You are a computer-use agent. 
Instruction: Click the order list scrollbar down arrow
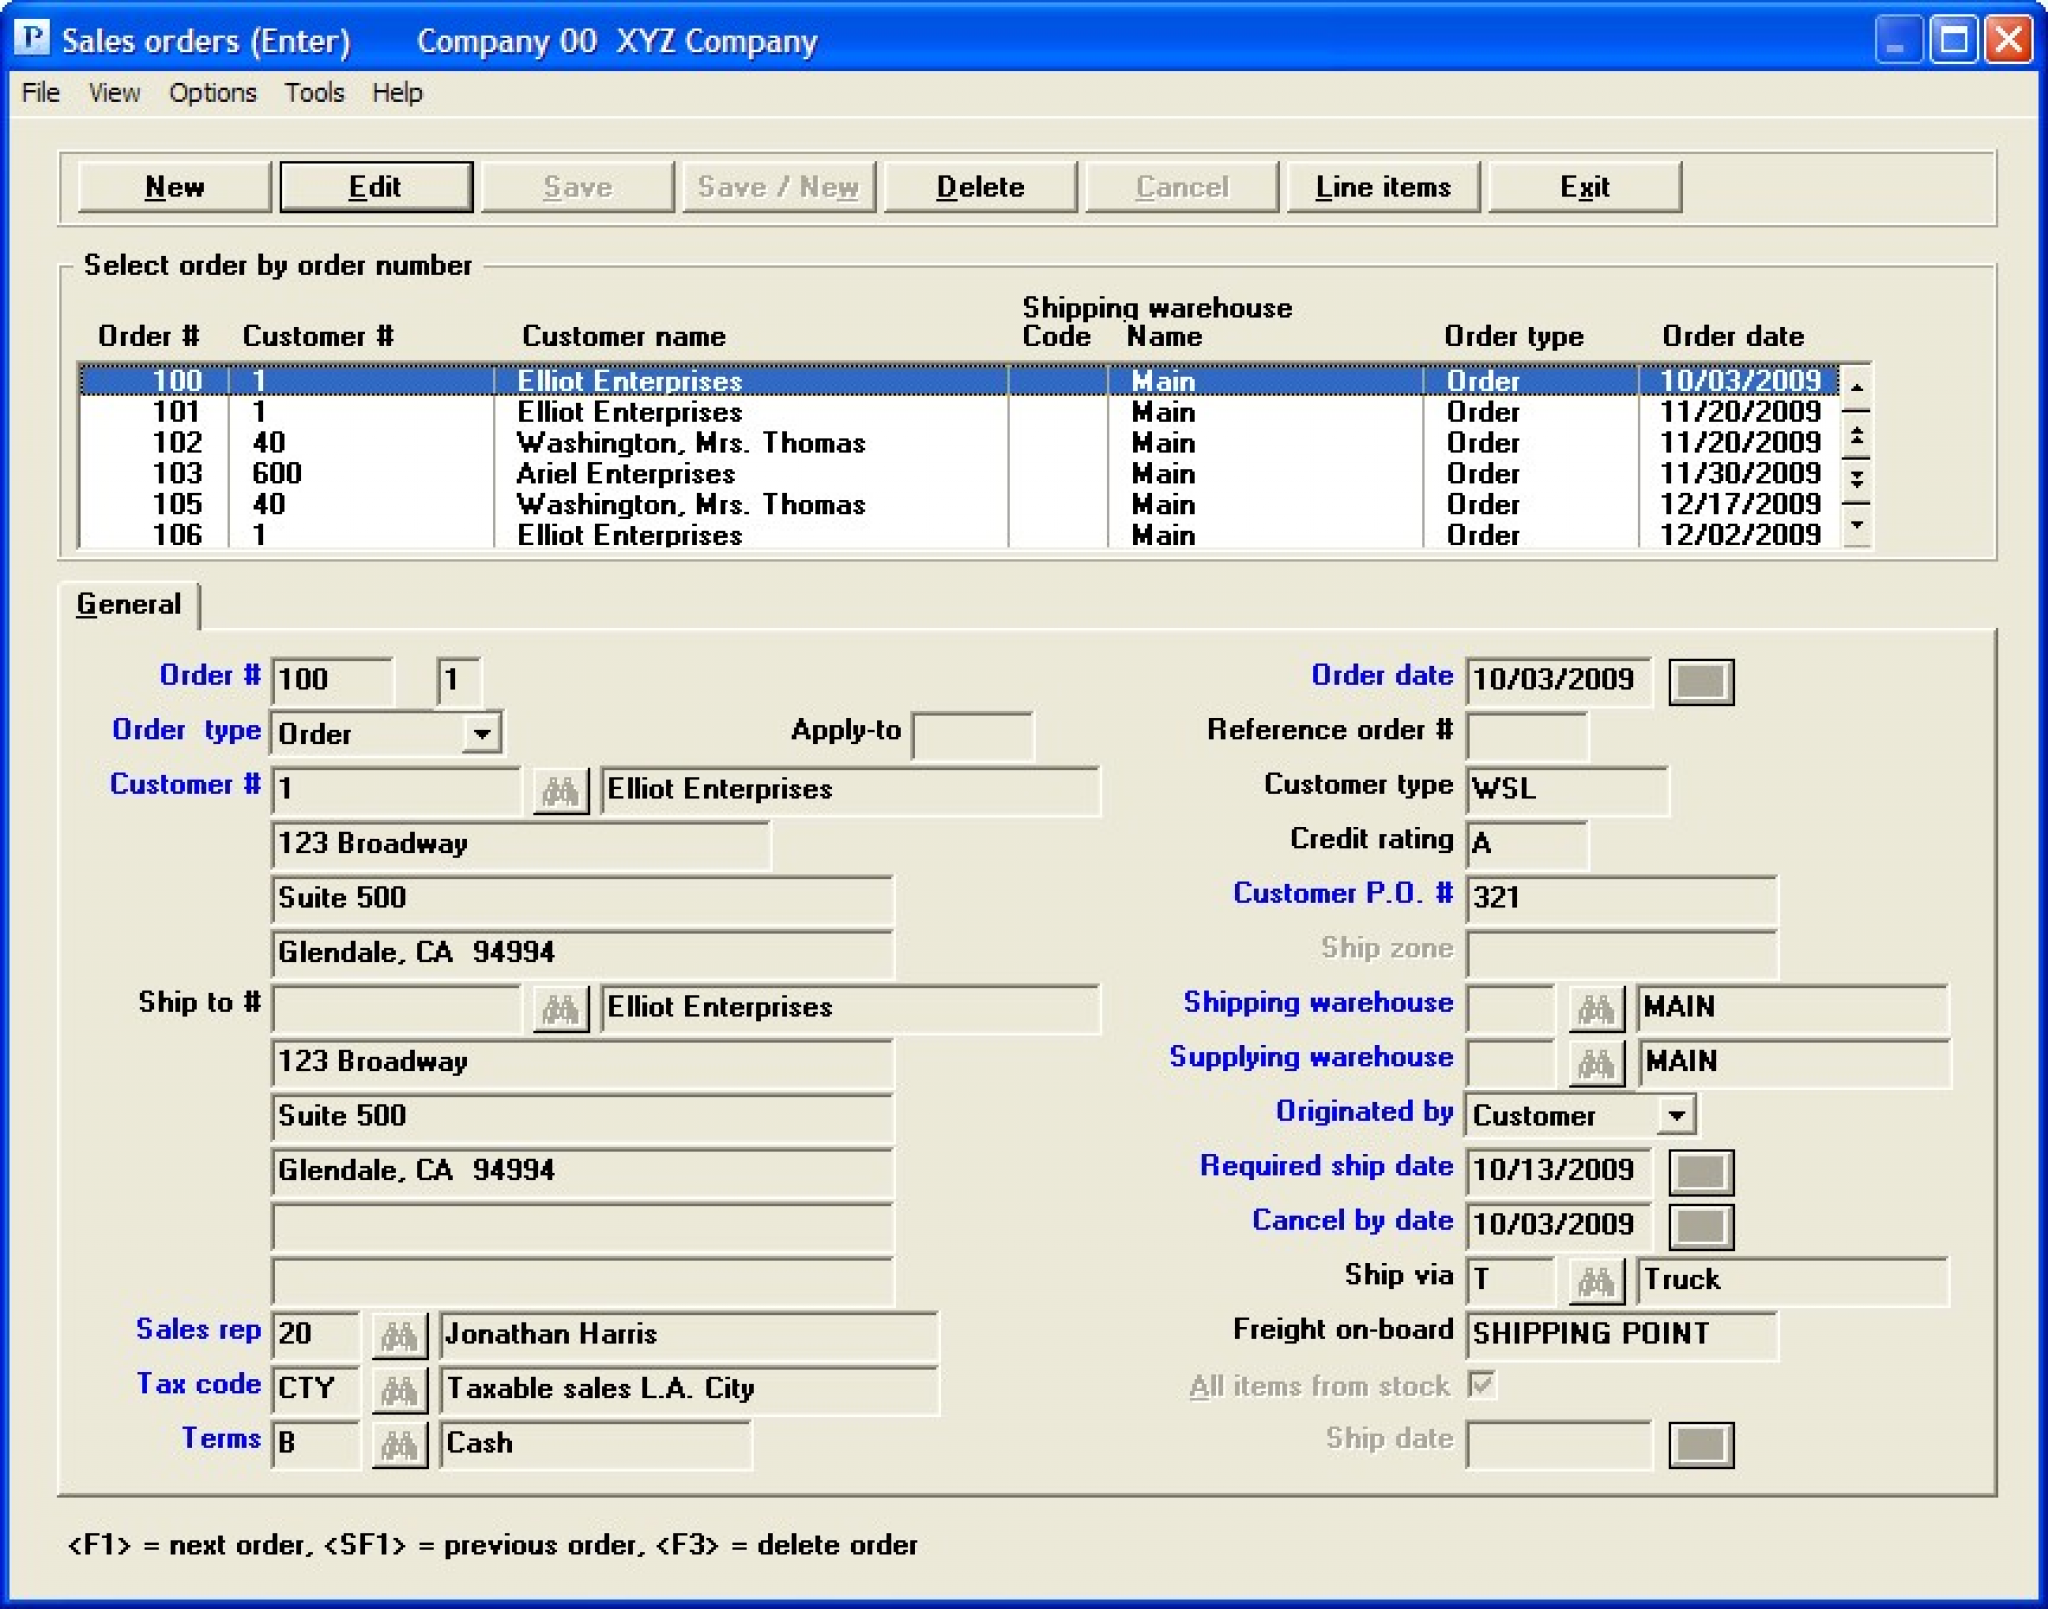pos(1857,524)
